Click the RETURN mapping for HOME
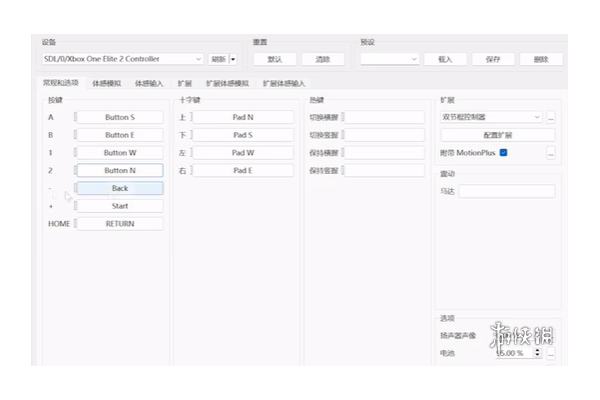 point(120,224)
